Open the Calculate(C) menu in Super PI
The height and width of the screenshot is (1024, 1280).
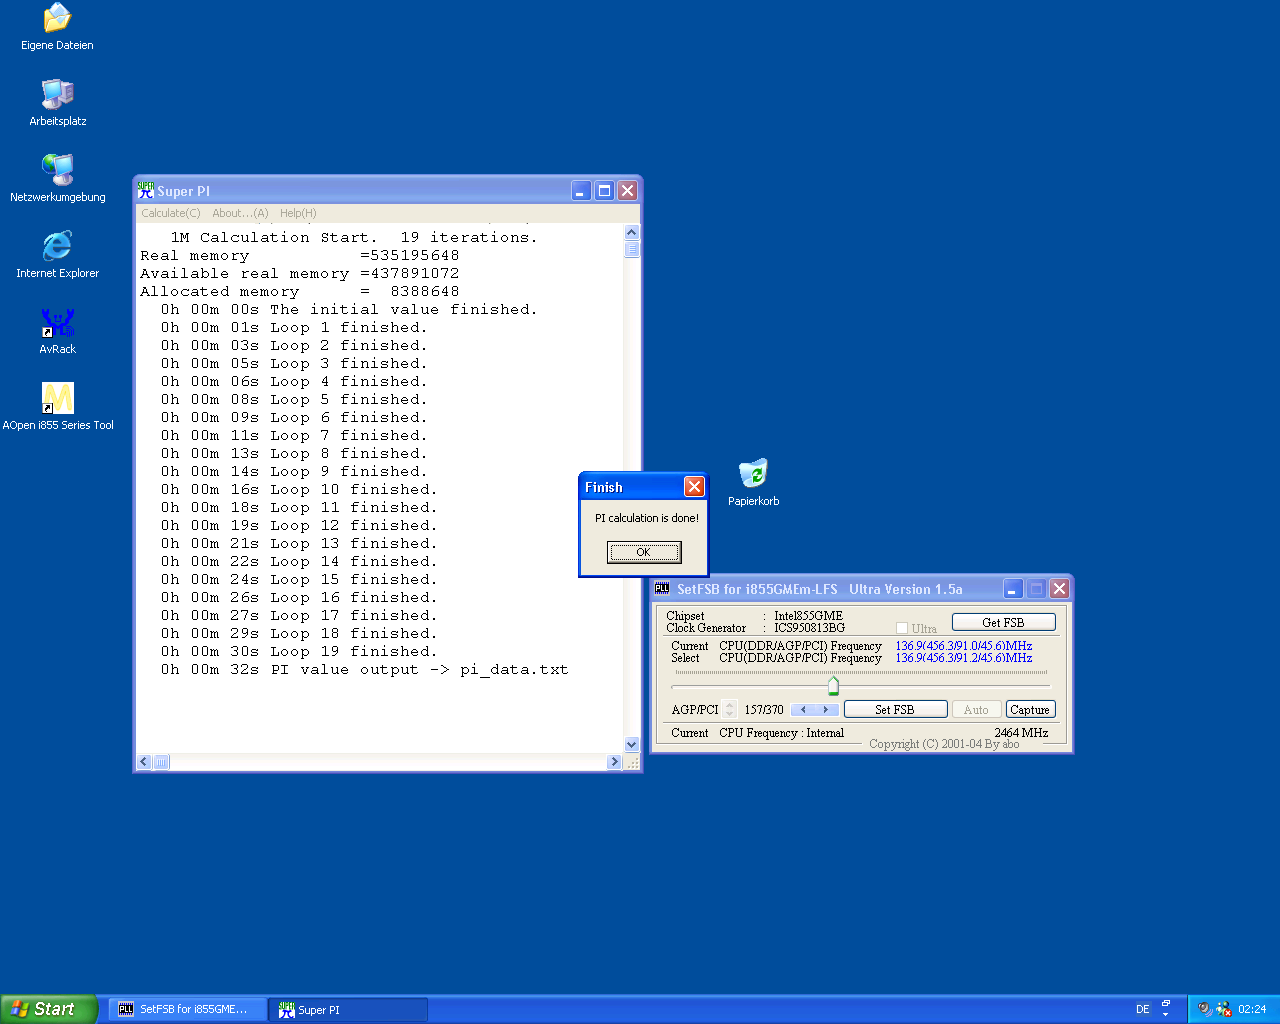[x=171, y=213]
